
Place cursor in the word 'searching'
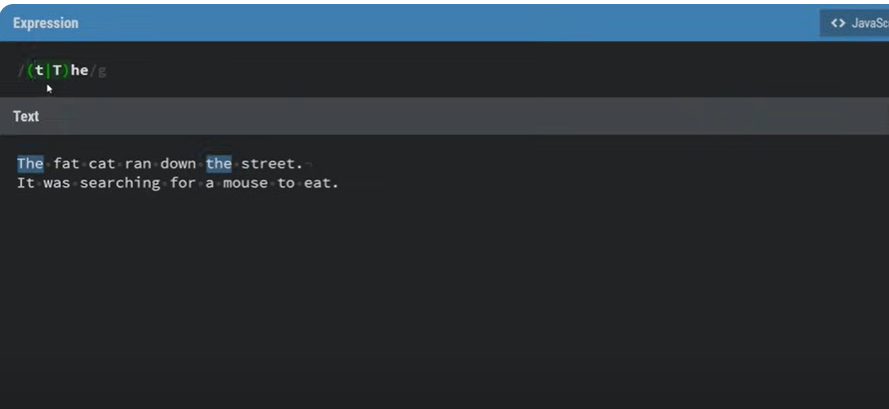point(120,183)
